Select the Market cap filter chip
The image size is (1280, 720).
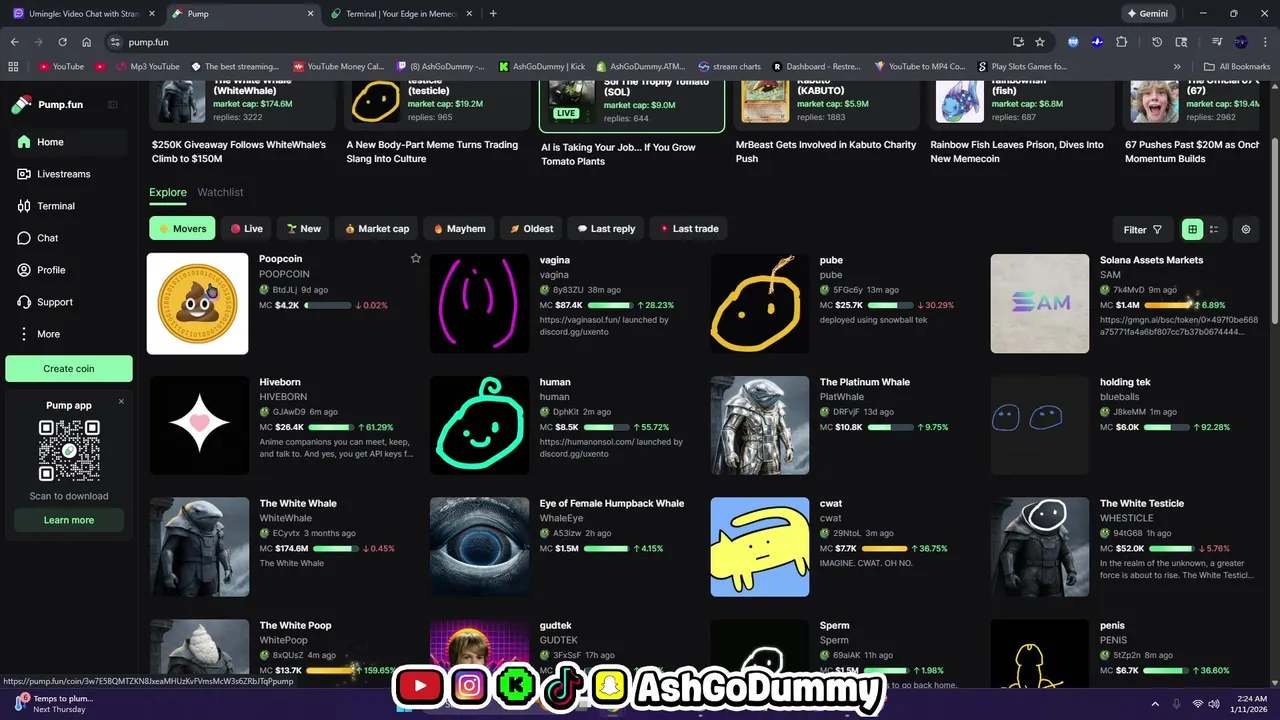(x=376, y=229)
